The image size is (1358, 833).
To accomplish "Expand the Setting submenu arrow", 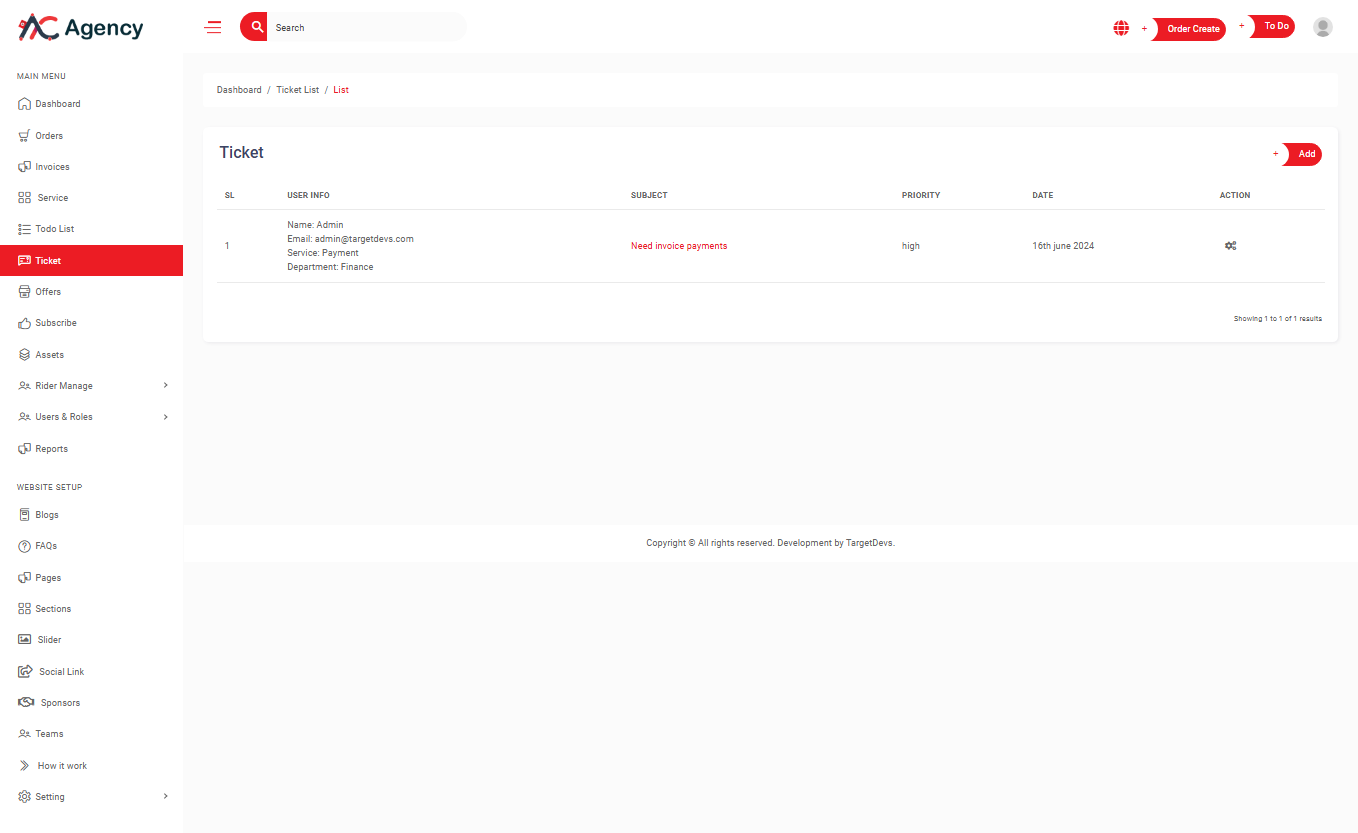I will click(x=165, y=797).
